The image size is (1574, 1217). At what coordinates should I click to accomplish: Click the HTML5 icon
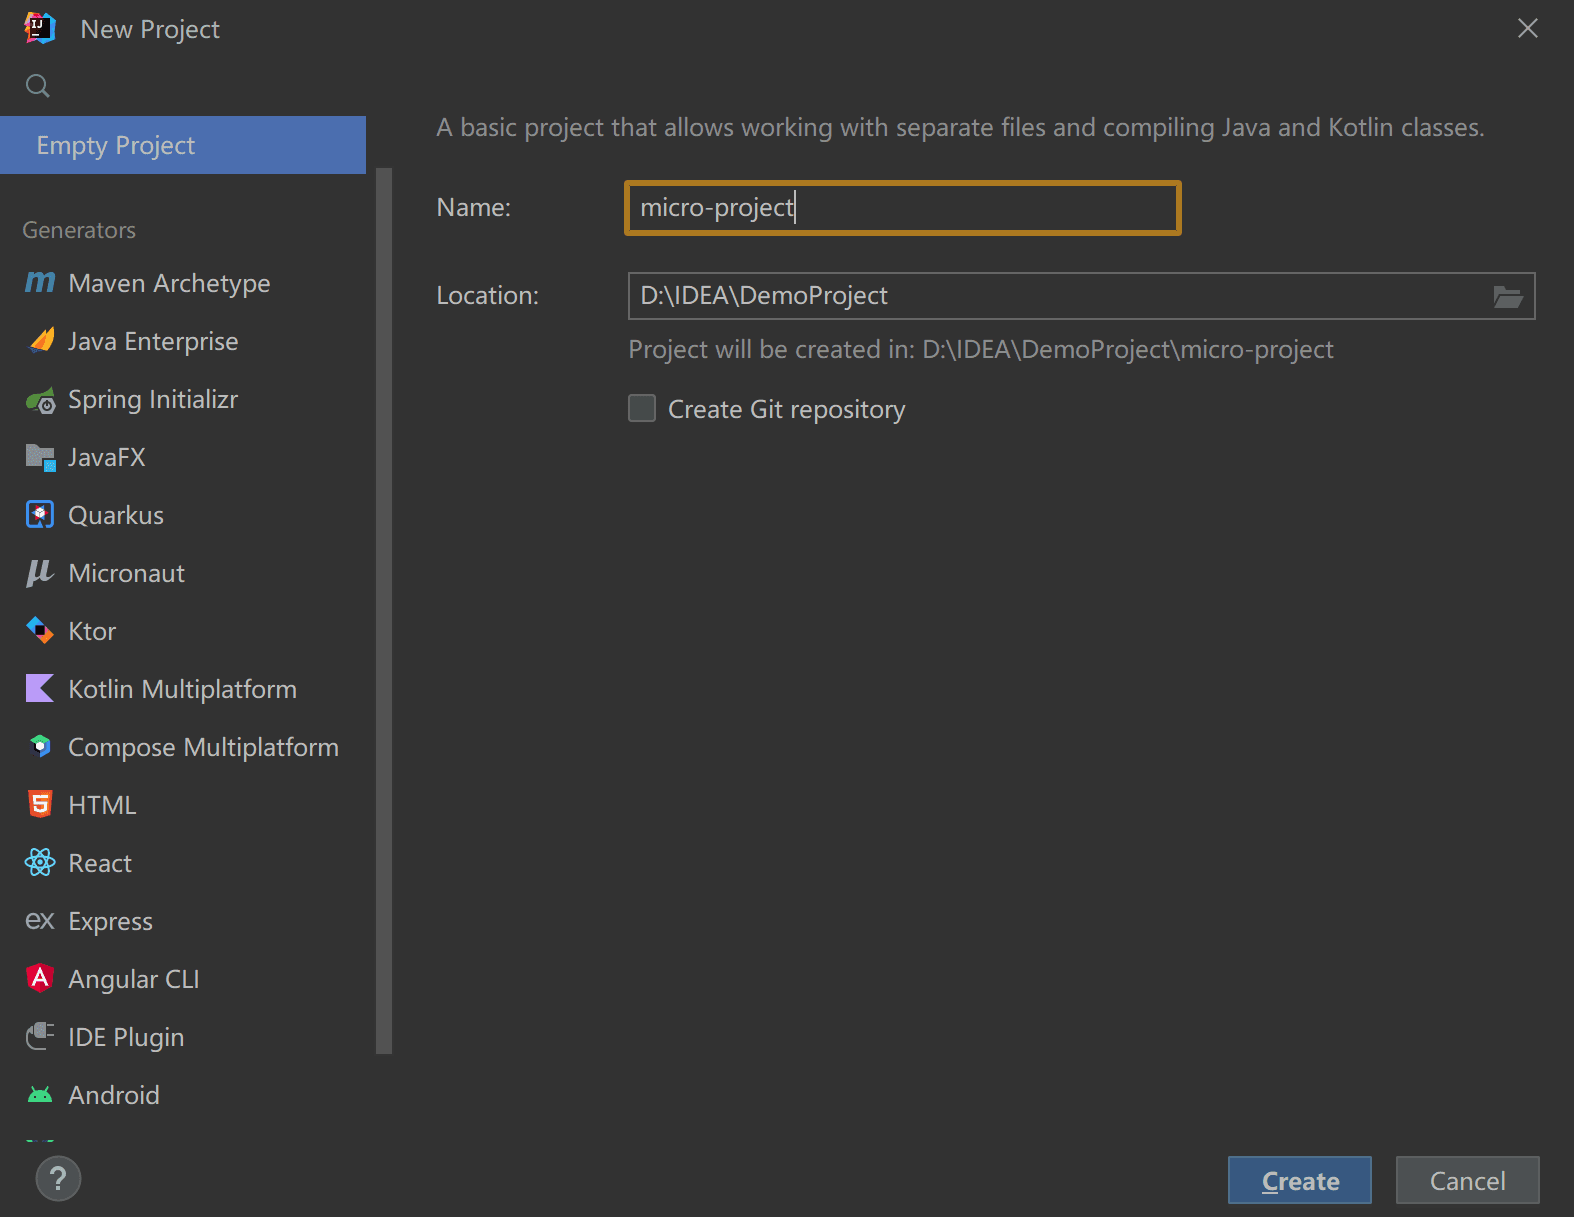pyautogui.click(x=40, y=805)
